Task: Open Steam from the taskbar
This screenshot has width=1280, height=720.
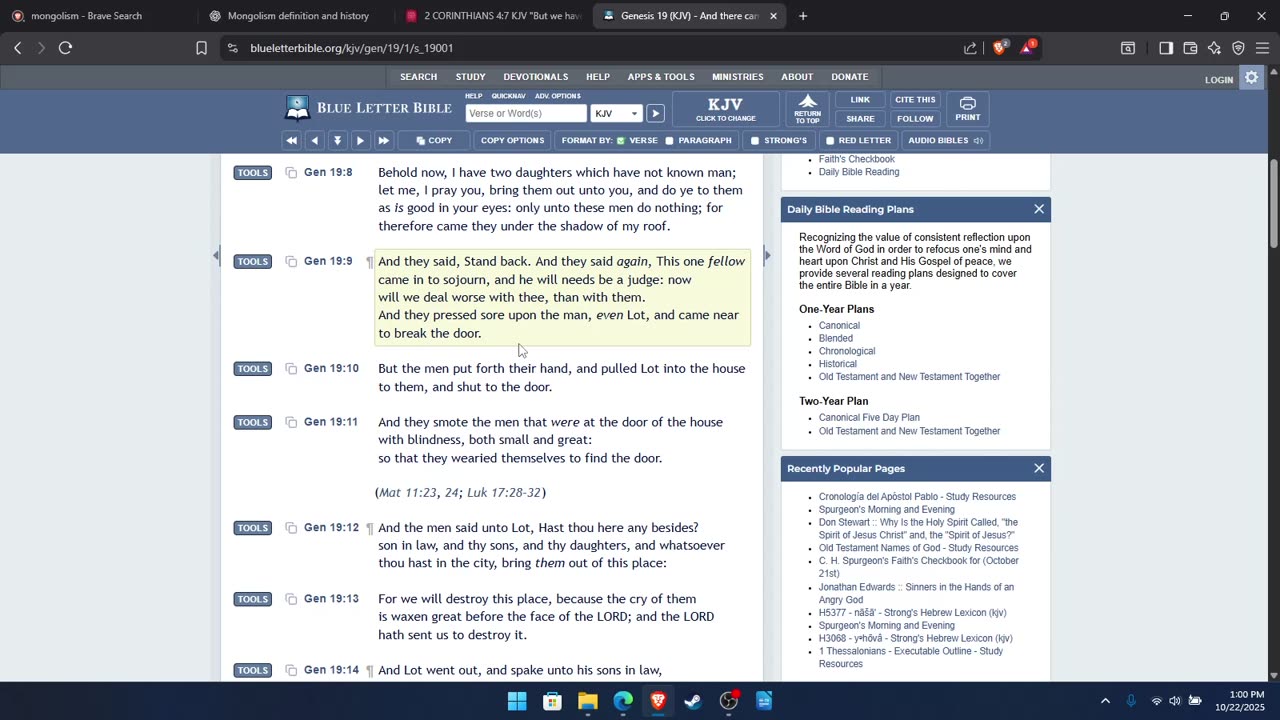Action: click(x=693, y=701)
